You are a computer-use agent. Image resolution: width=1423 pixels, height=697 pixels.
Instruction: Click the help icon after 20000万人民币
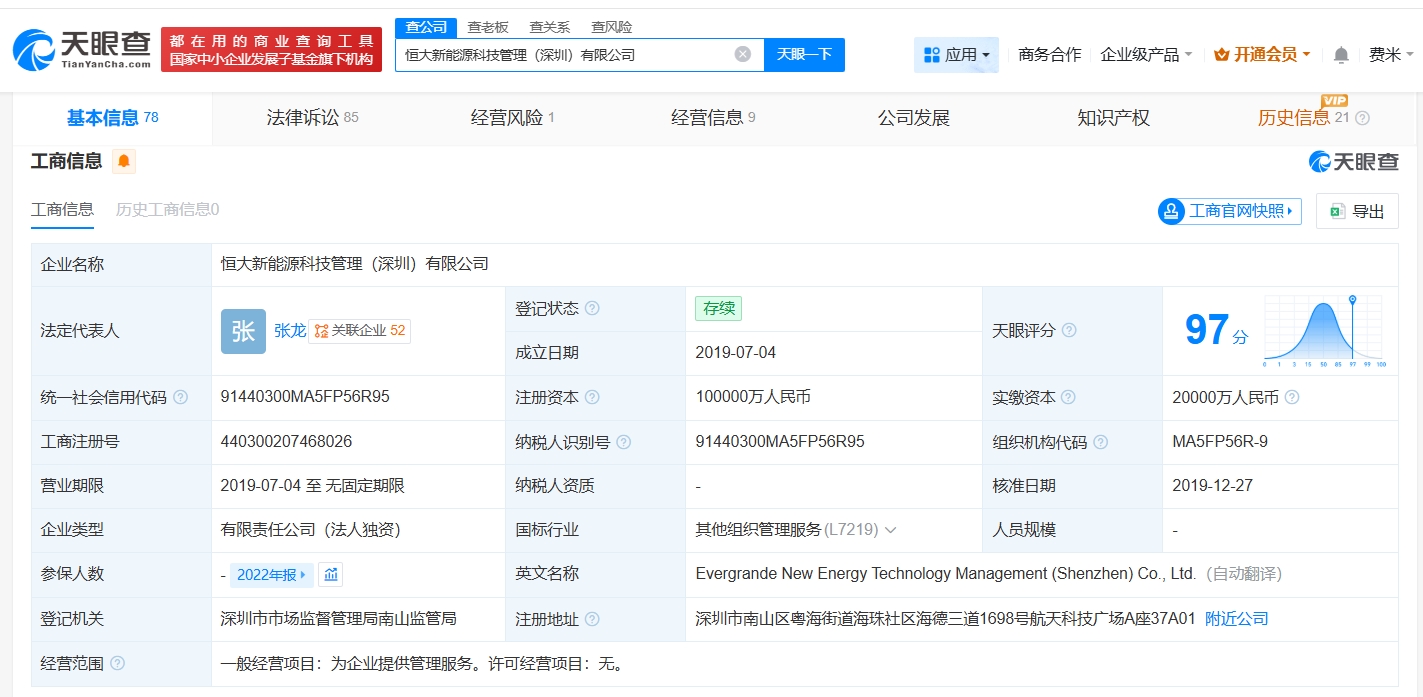click(x=1292, y=397)
